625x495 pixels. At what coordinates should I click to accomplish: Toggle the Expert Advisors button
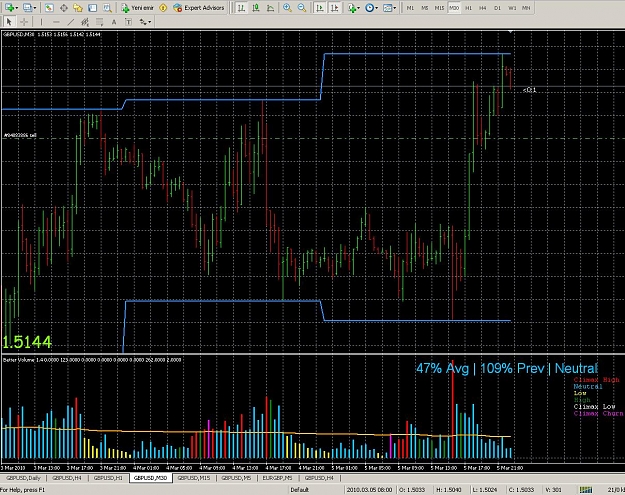199,8
